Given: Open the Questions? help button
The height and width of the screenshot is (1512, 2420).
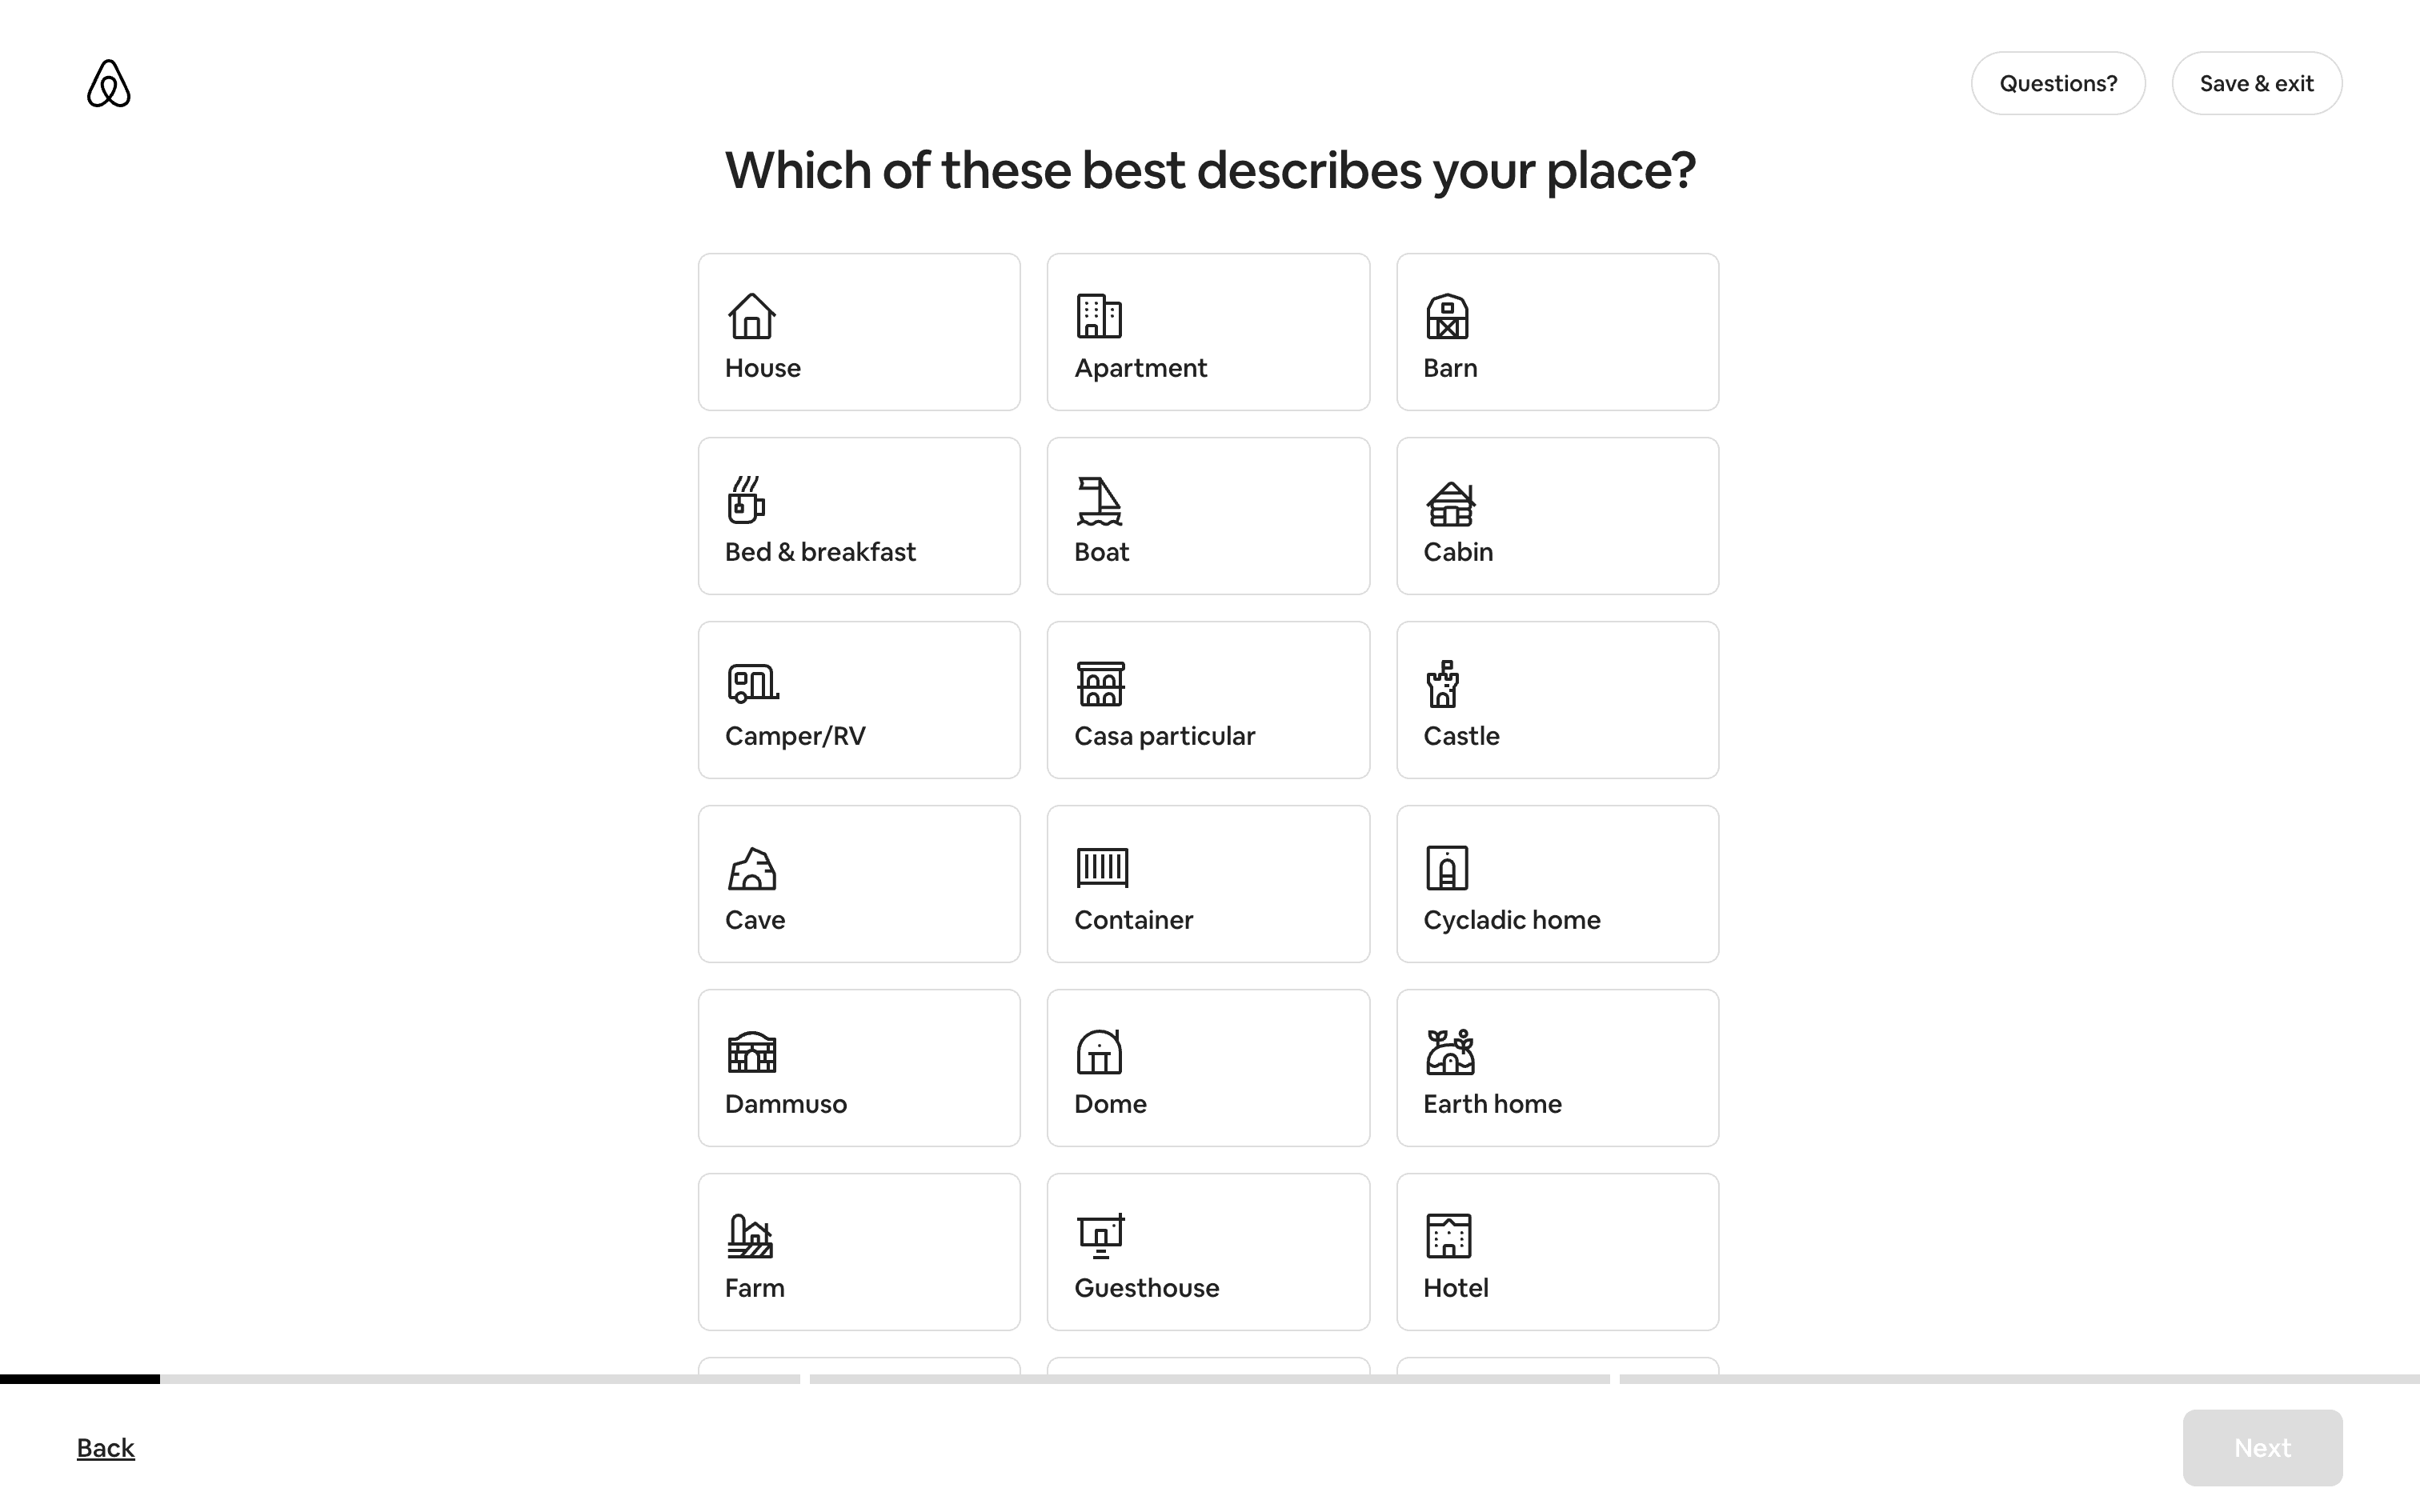Looking at the screenshot, I should 2058,83.
